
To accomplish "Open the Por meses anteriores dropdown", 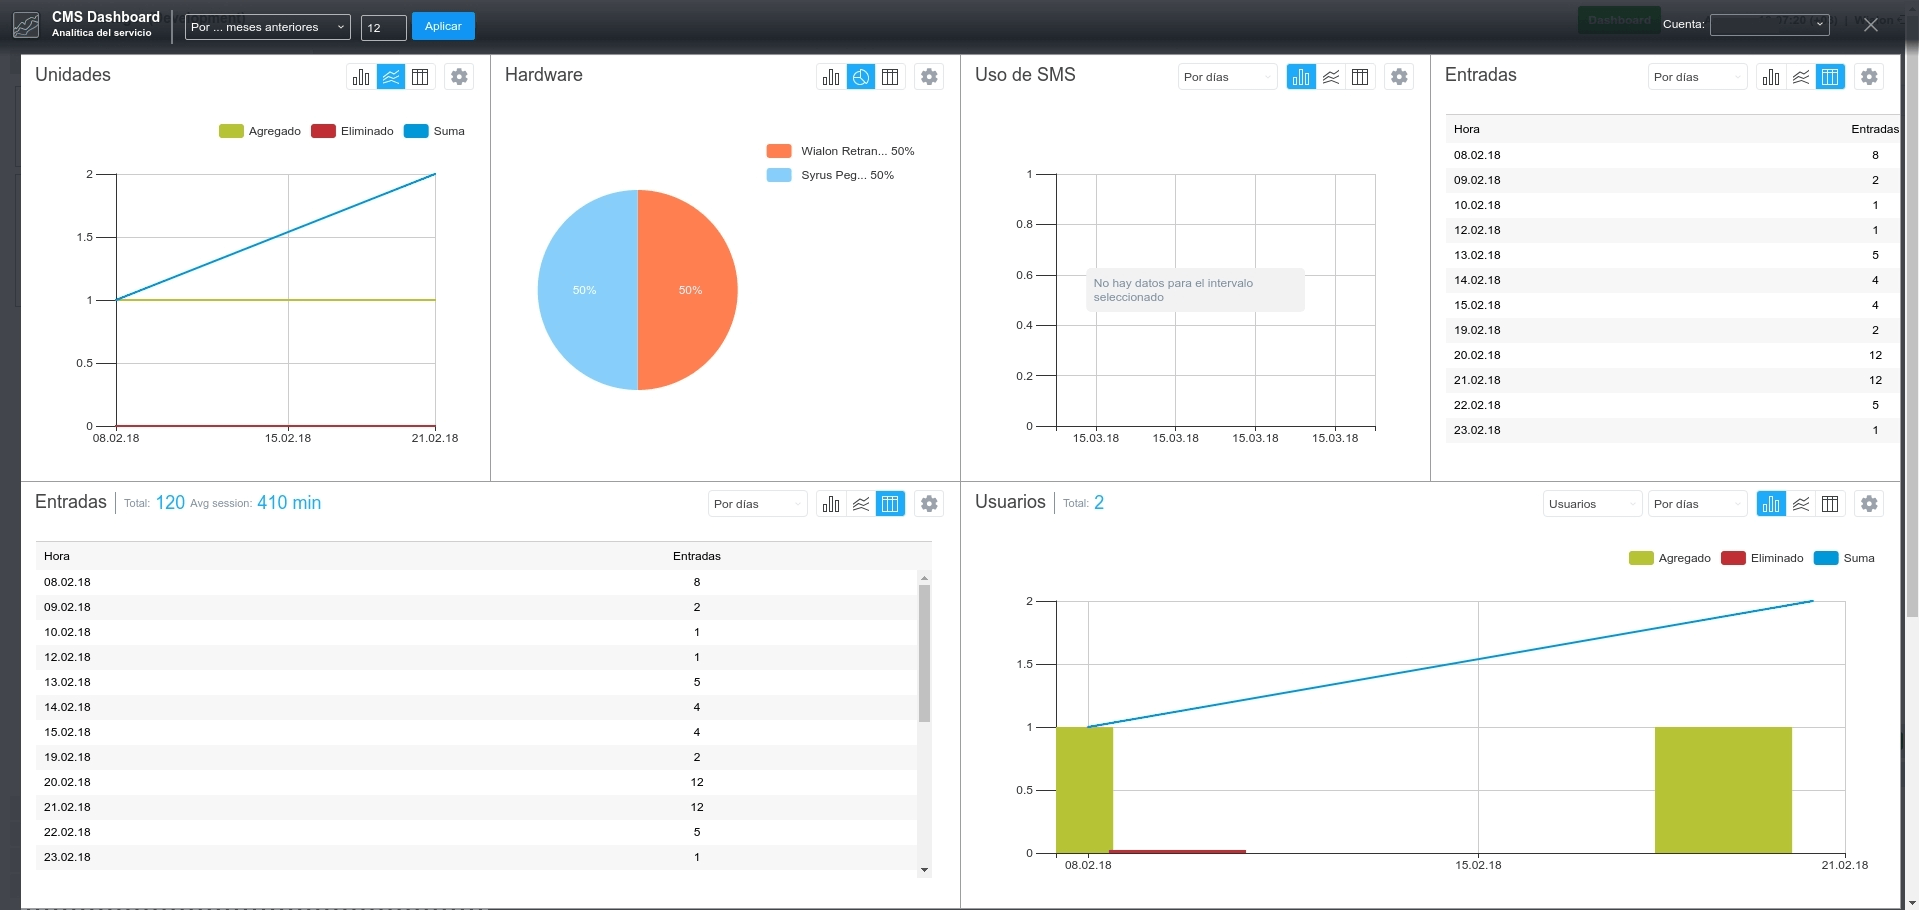I will click(x=267, y=27).
